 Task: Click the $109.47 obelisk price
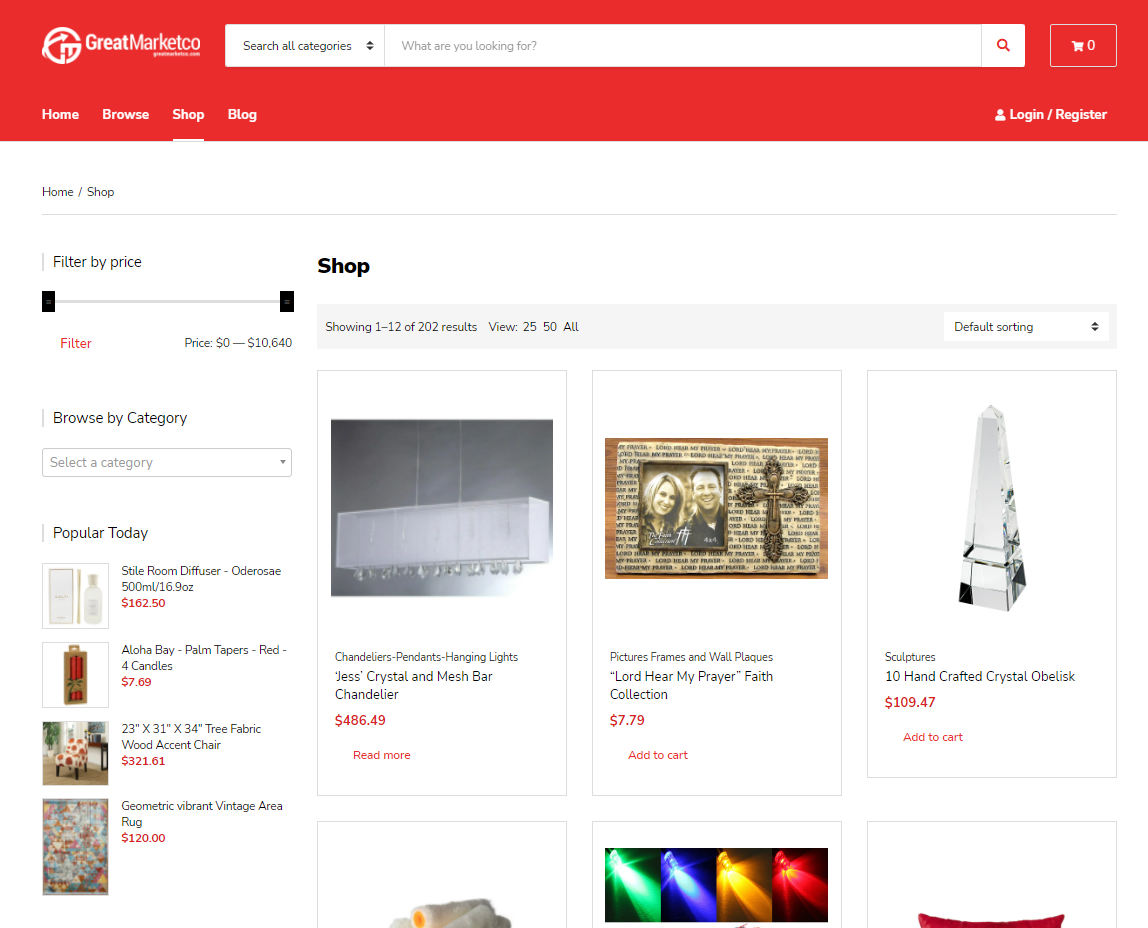(x=910, y=703)
